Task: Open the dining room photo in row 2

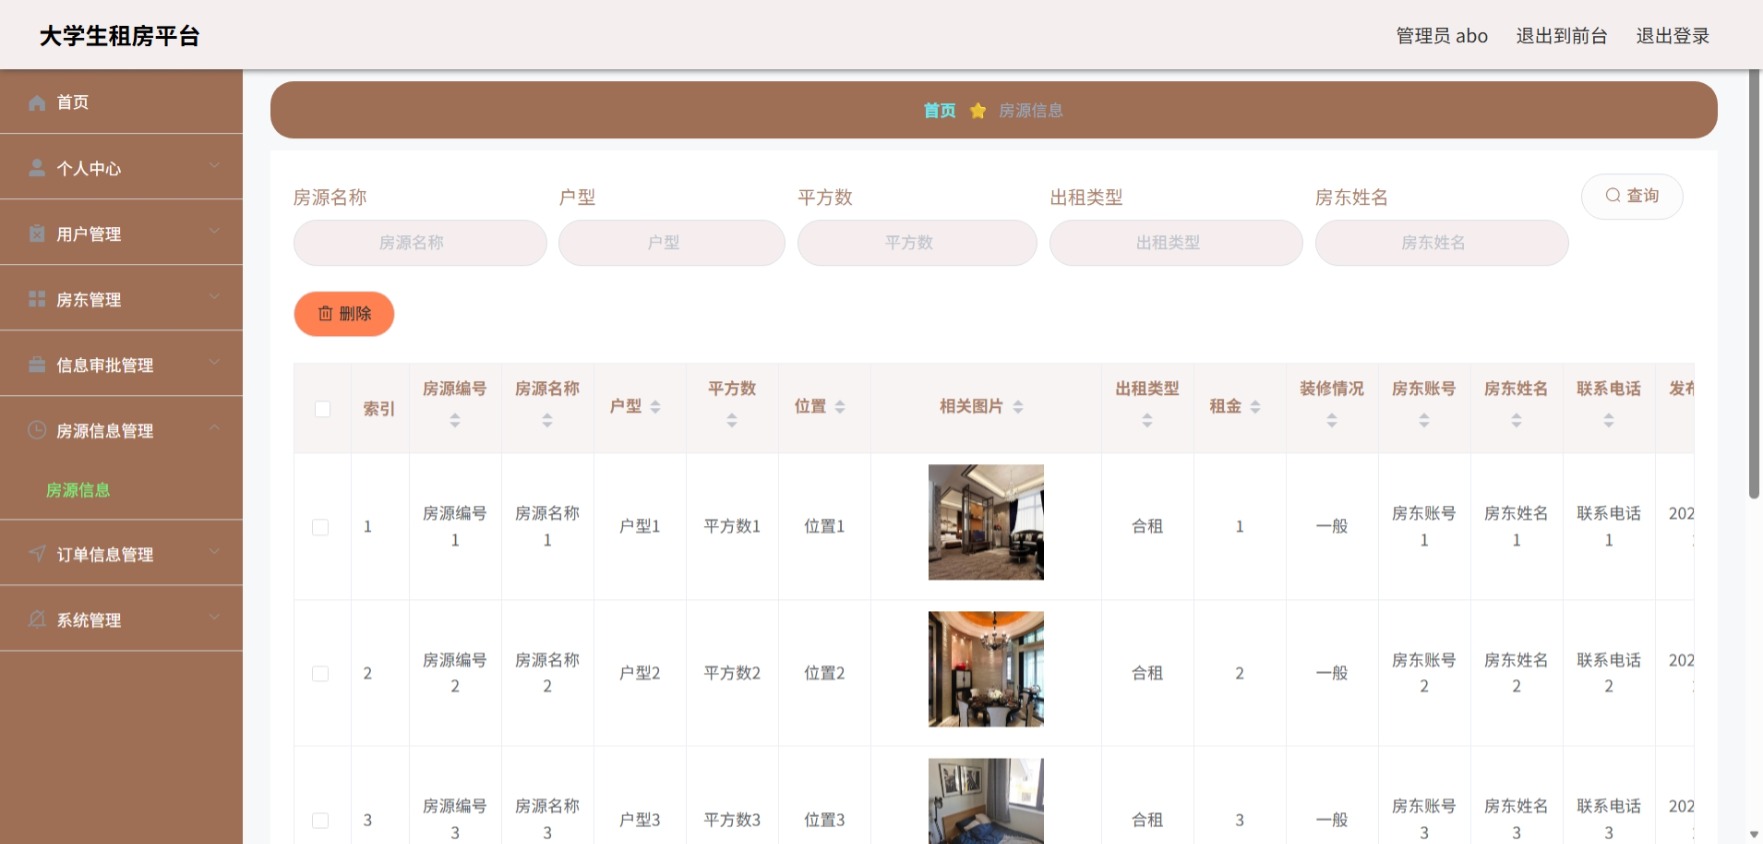Action: tap(986, 669)
